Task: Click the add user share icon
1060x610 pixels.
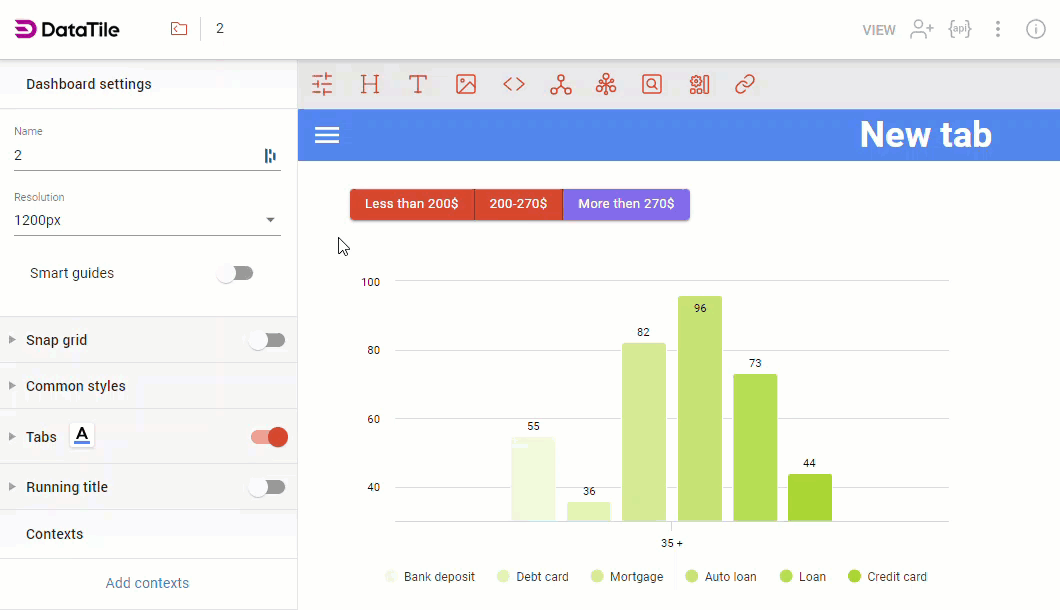Action: (x=921, y=29)
